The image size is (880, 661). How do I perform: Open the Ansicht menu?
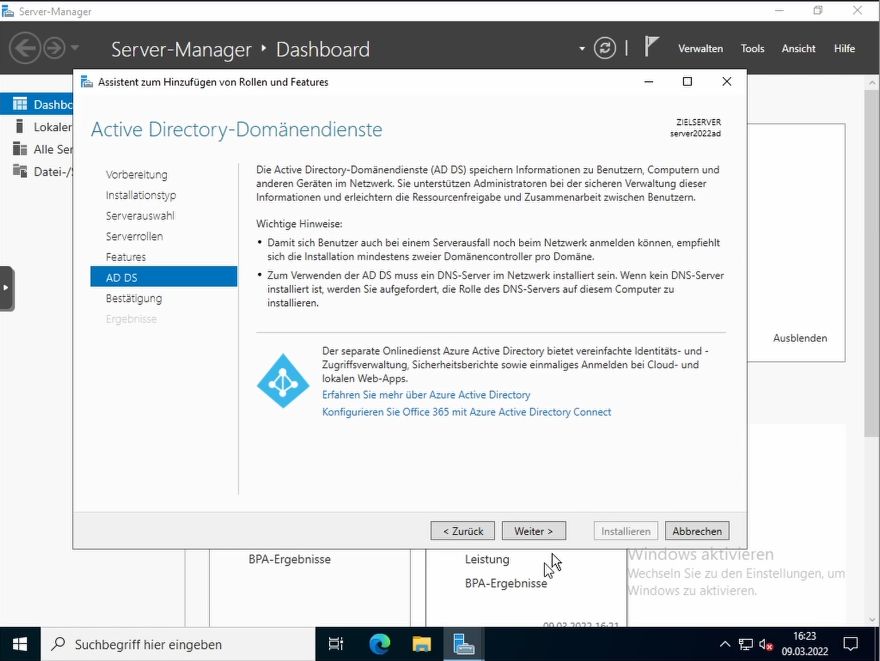click(x=798, y=49)
